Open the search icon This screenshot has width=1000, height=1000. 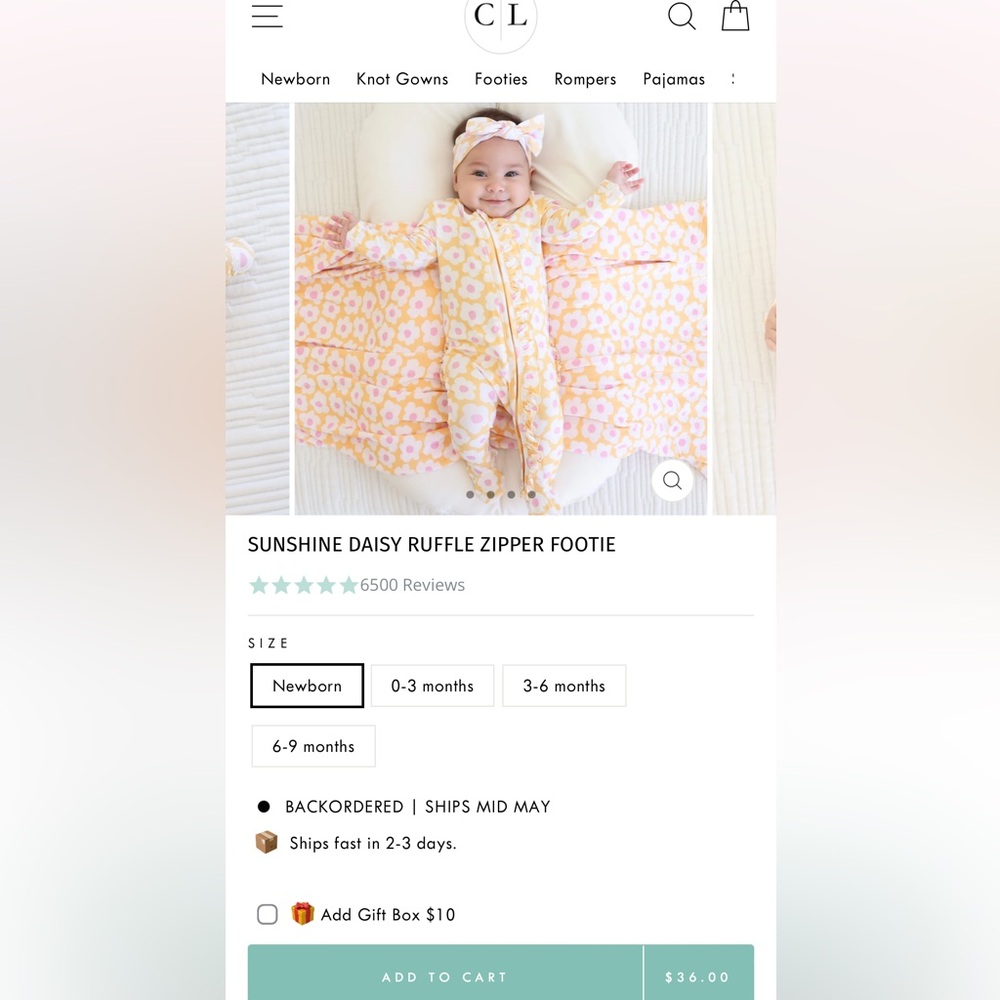coord(681,16)
